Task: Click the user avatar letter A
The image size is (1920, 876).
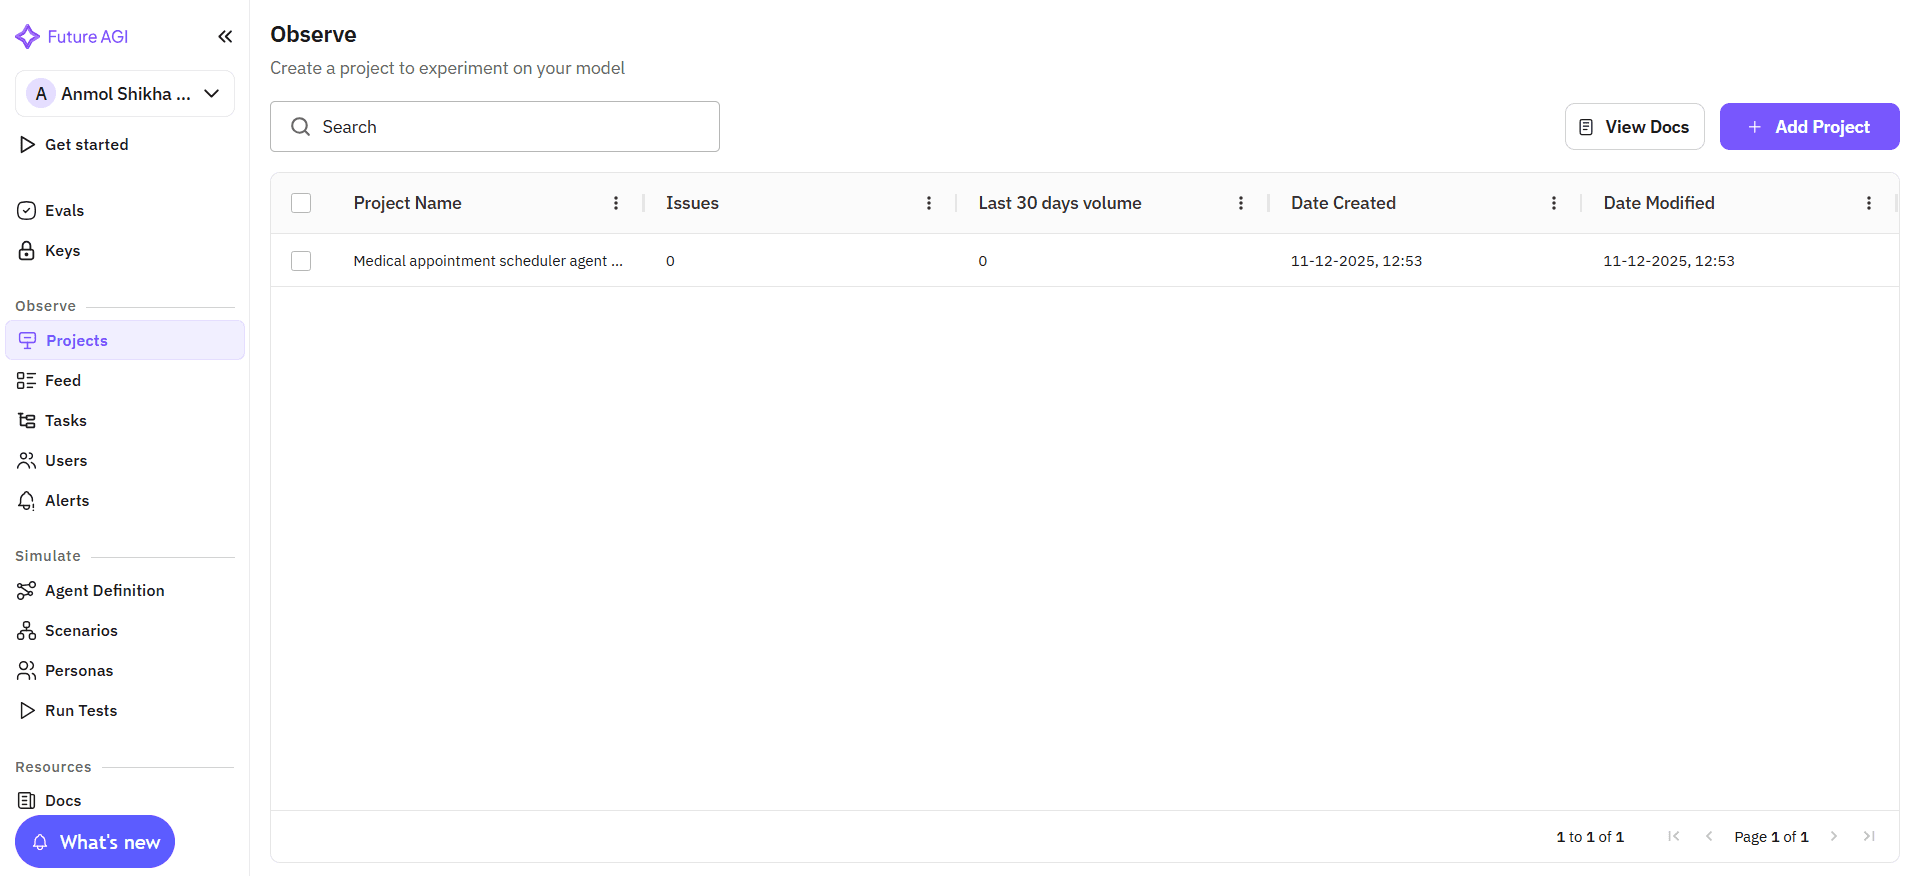Action: tap(41, 94)
